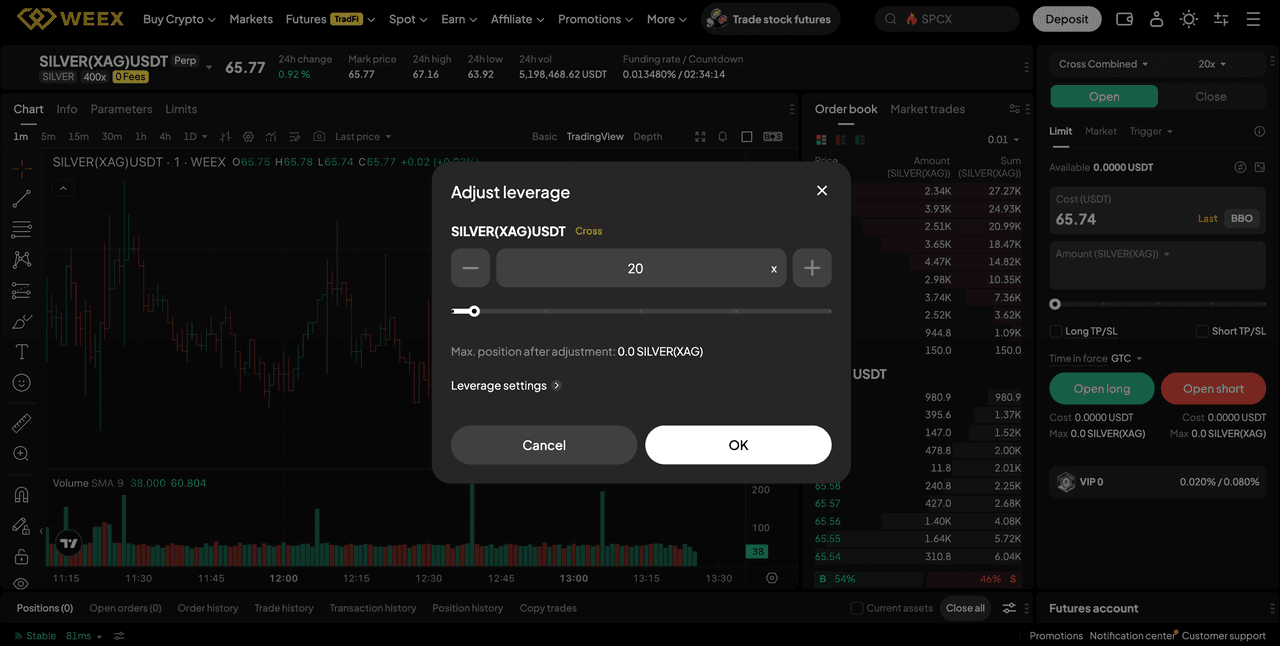Select the Close position tab
The height and width of the screenshot is (646, 1280).
coord(1211,97)
